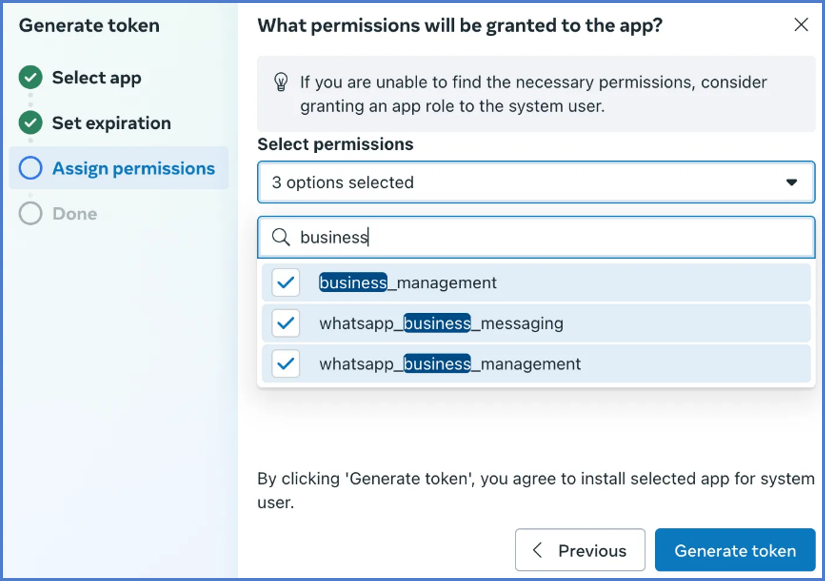Click the green checkmark beside Set expiration
Viewport: 825px width, 581px height.
pos(31,123)
